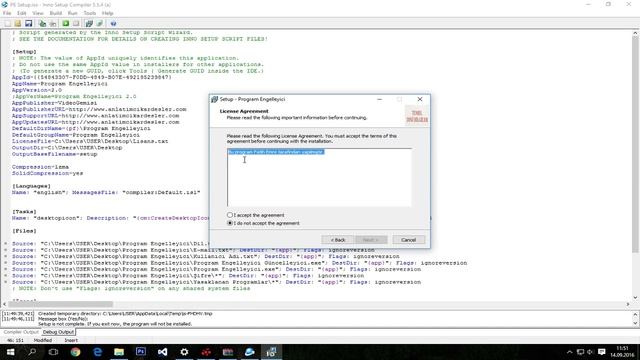Click the output panel scroll-down arrow
The image size is (640, 360).
click(x=636, y=323)
